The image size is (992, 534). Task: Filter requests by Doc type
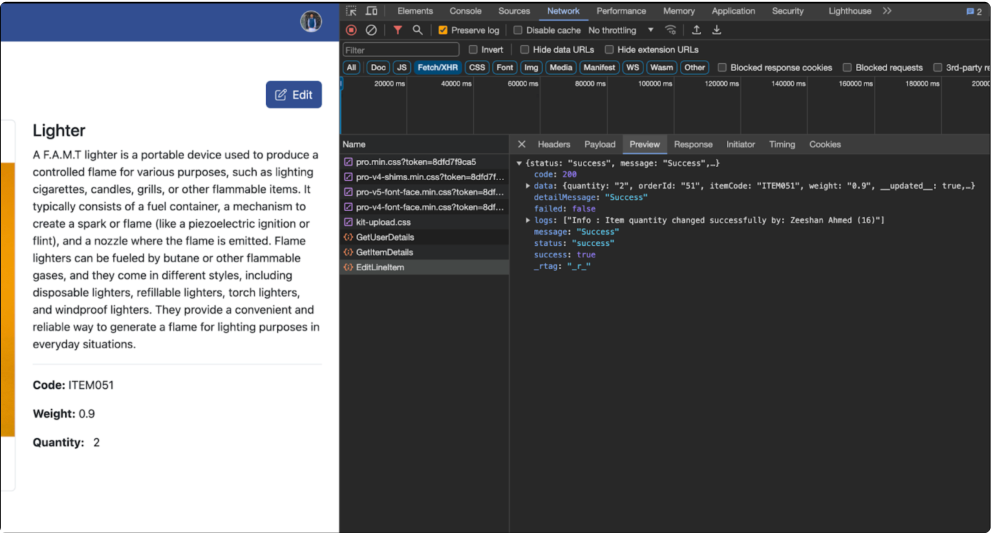(x=378, y=68)
